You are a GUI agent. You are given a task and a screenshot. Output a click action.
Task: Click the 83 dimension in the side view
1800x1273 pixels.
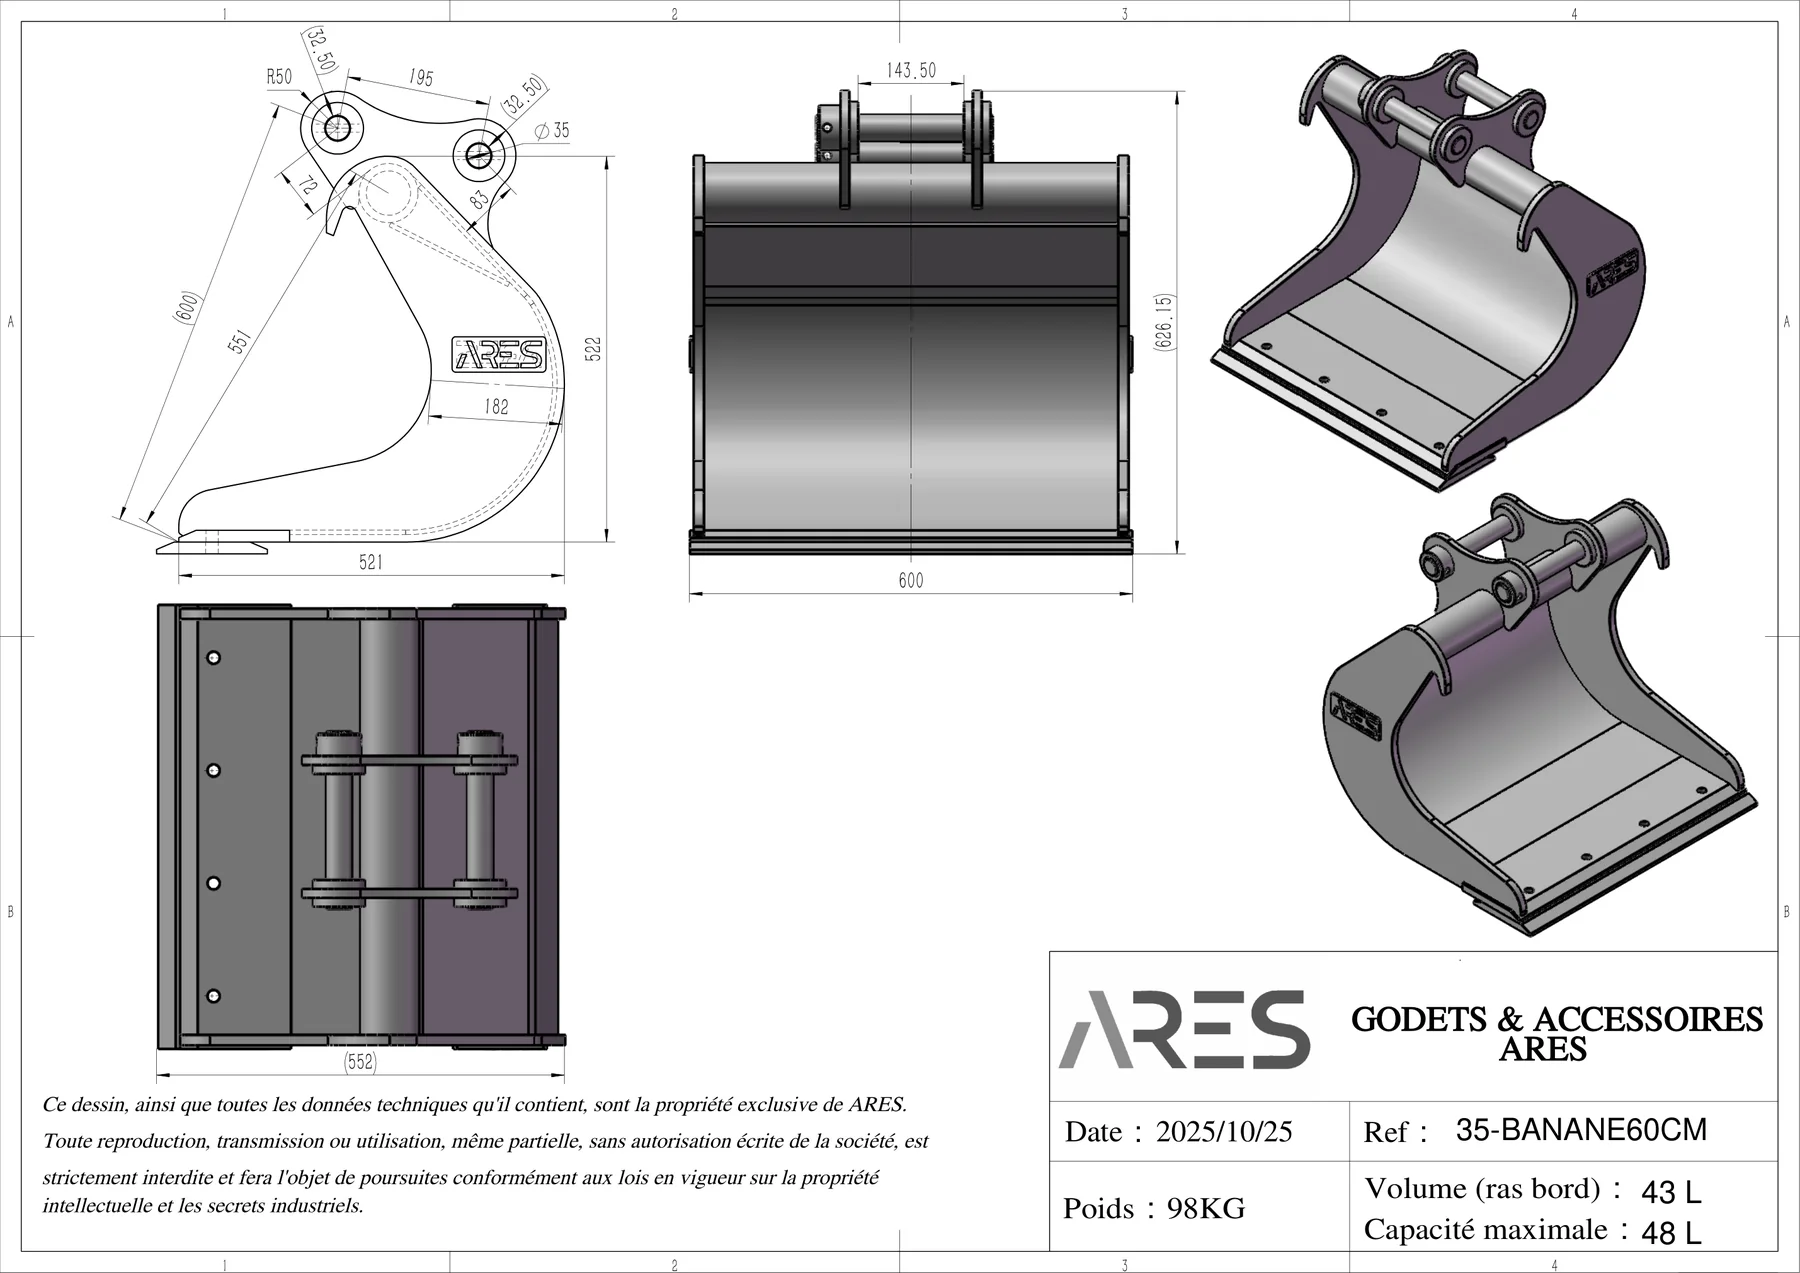point(480,200)
